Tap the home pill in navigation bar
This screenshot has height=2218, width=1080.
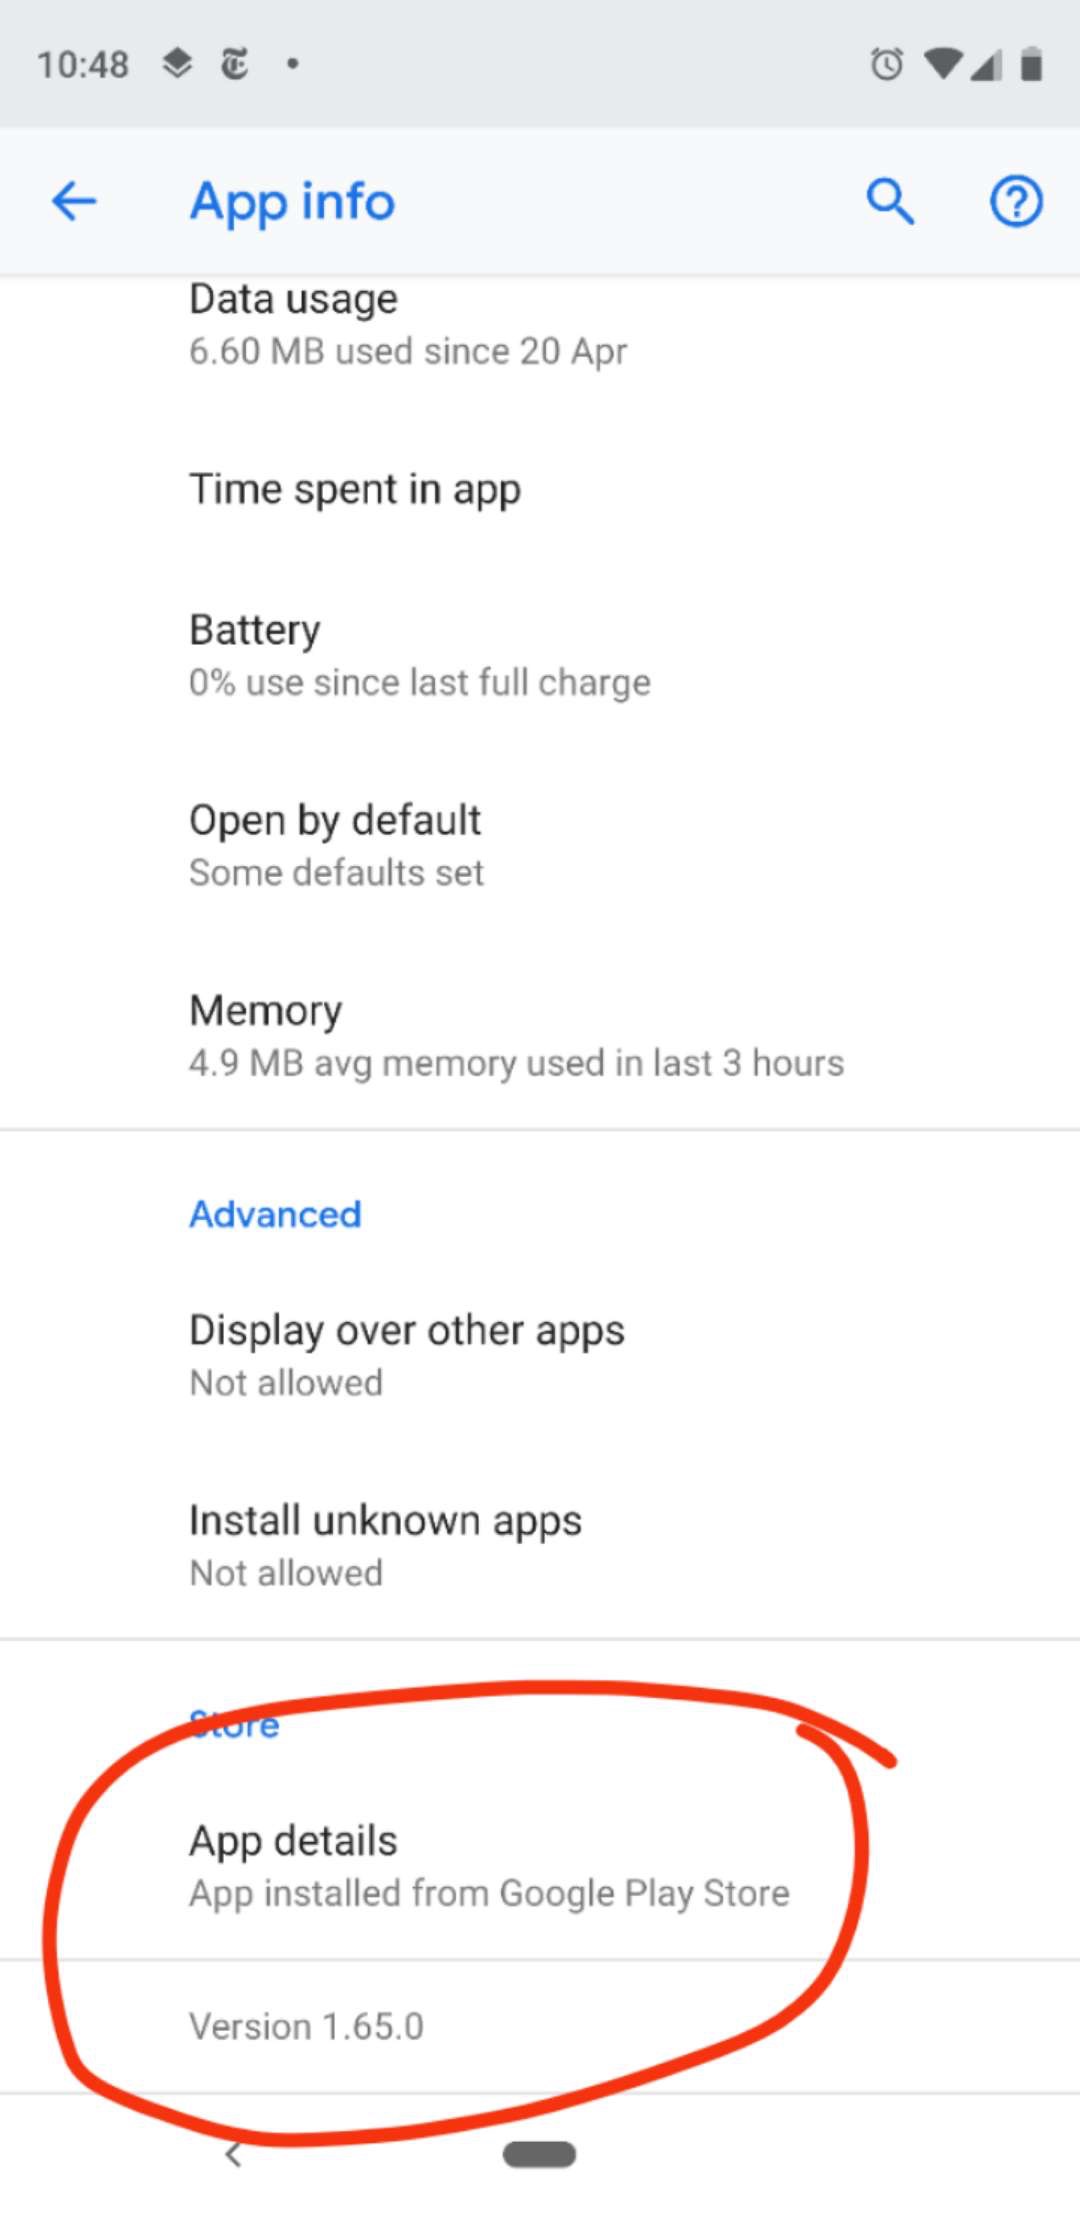point(539,2154)
